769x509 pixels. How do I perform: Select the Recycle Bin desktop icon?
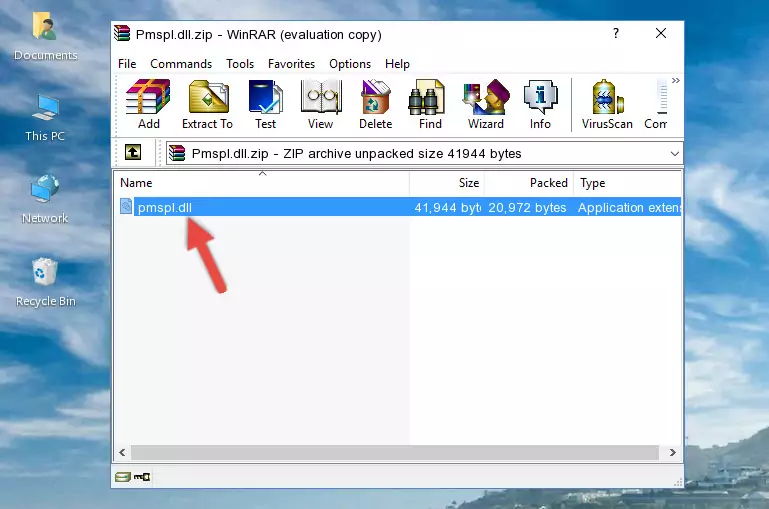[x=45, y=282]
